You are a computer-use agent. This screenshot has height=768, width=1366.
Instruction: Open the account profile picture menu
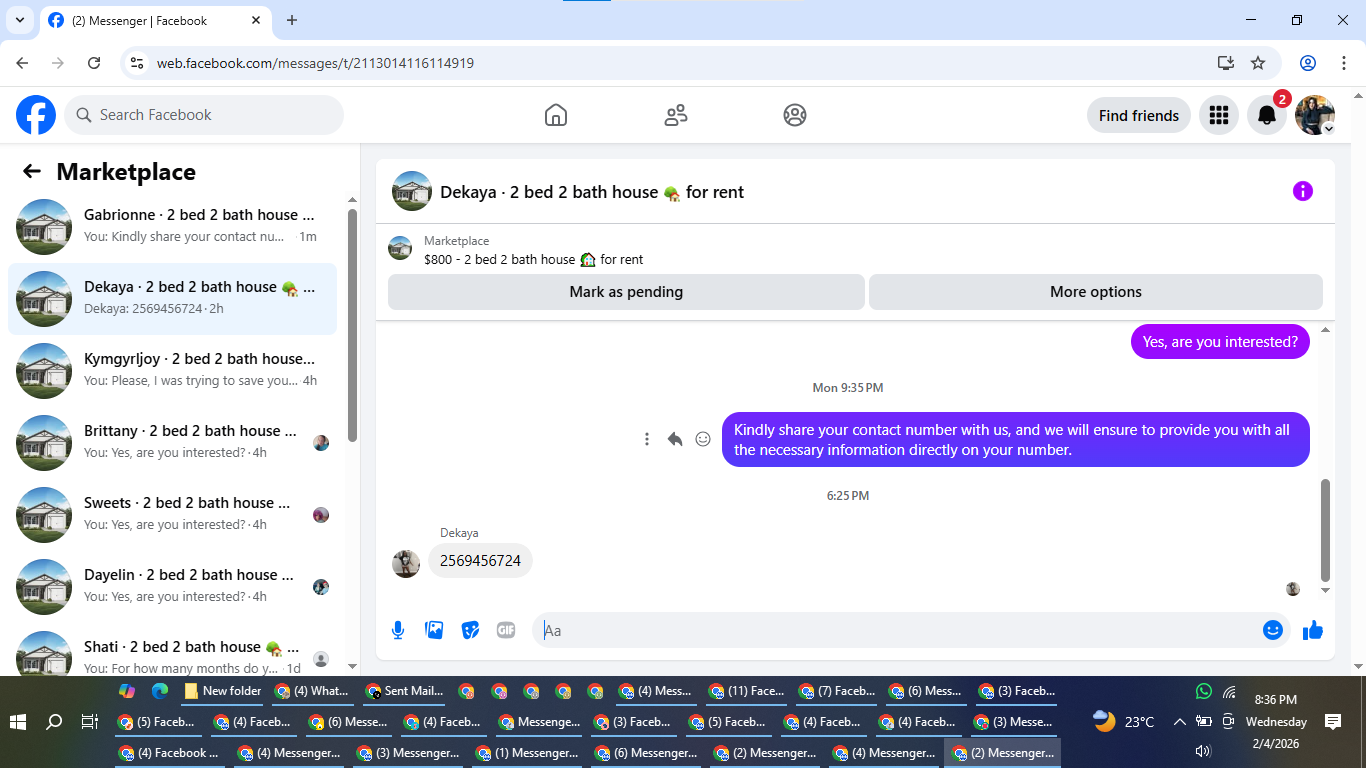[x=1315, y=115]
